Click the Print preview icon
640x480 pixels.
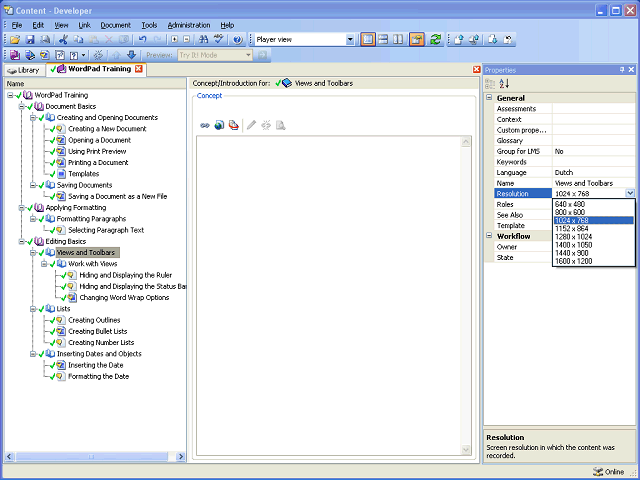(45, 39)
